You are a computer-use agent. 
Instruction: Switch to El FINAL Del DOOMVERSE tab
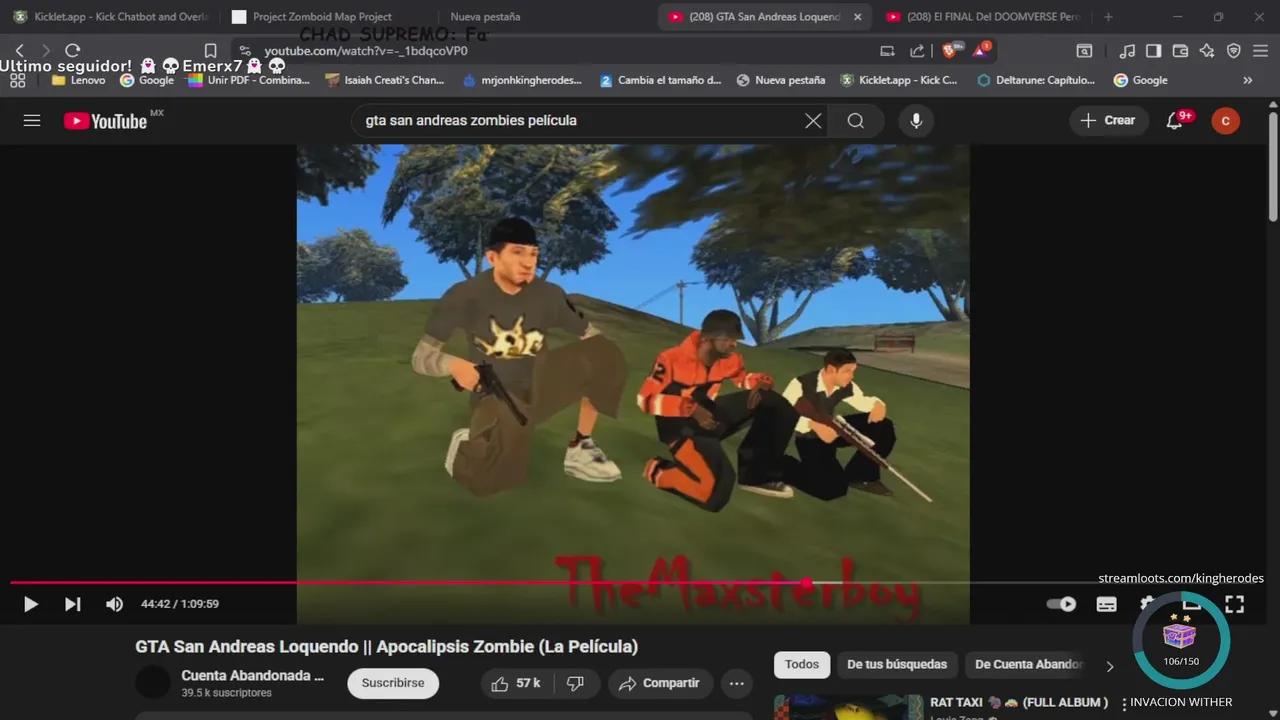click(x=985, y=17)
